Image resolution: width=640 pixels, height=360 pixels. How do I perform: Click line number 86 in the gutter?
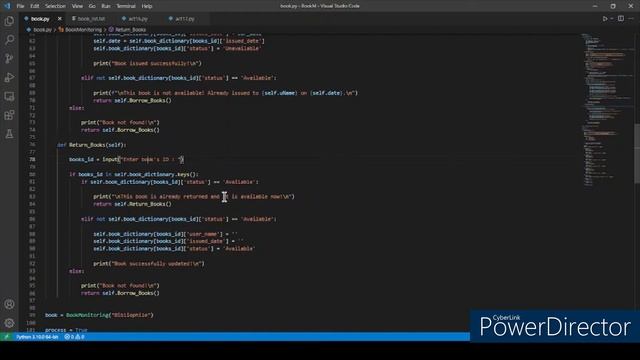point(32,219)
